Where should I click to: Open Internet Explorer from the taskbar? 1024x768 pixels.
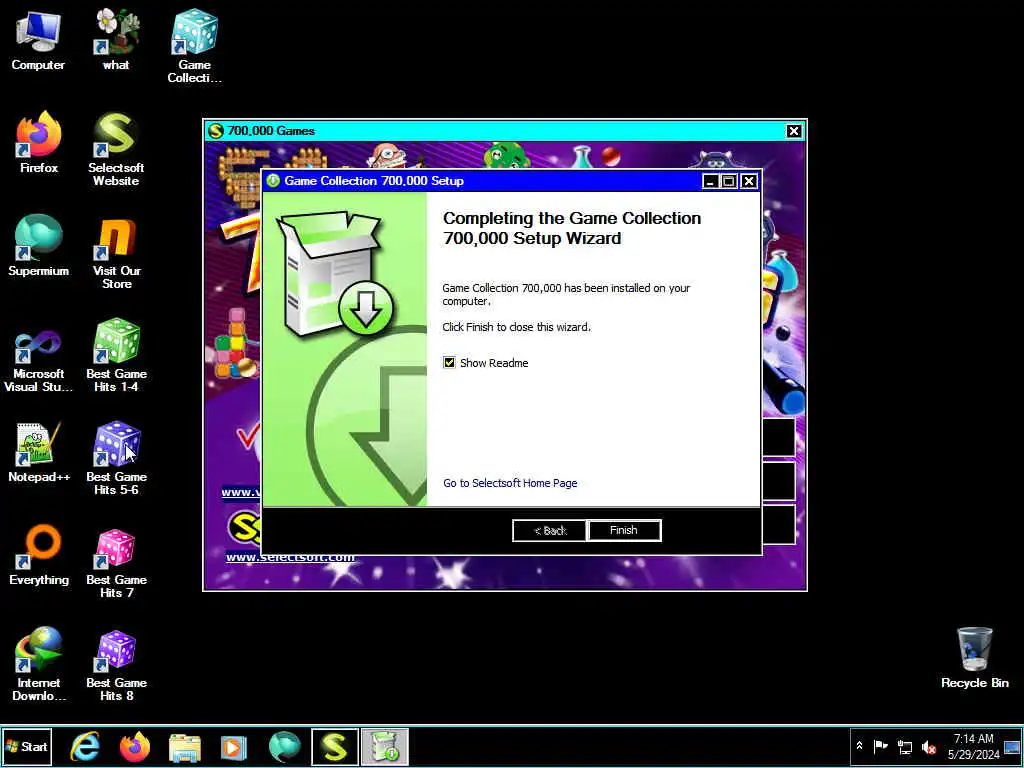point(85,746)
